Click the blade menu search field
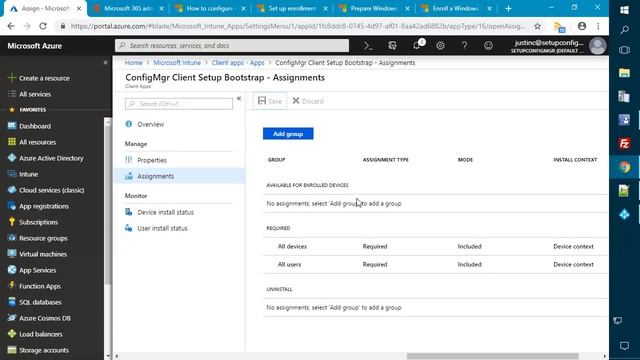The width and height of the screenshot is (640, 360). (x=179, y=104)
